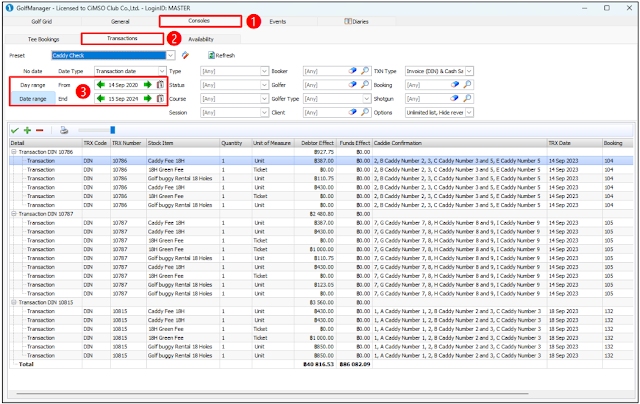This screenshot has height=404, width=640.
Task: Switch to the General tab
Action: (x=120, y=22)
